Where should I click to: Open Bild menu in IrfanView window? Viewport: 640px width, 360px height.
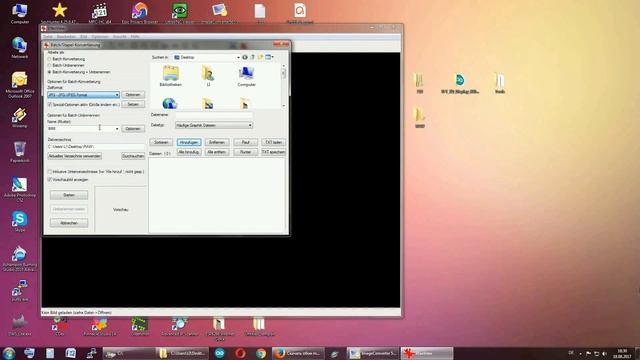84,37
